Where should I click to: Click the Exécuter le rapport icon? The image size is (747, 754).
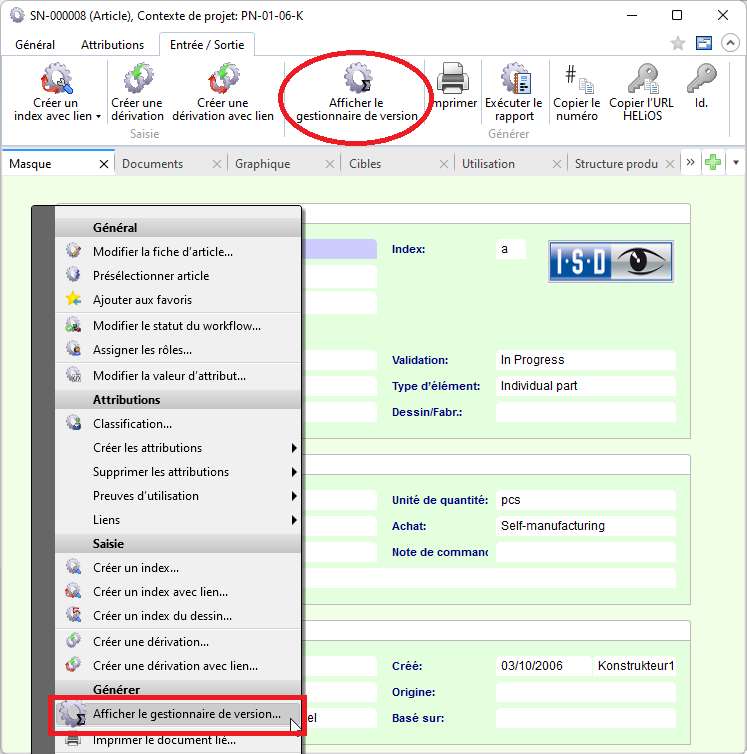[x=514, y=78]
